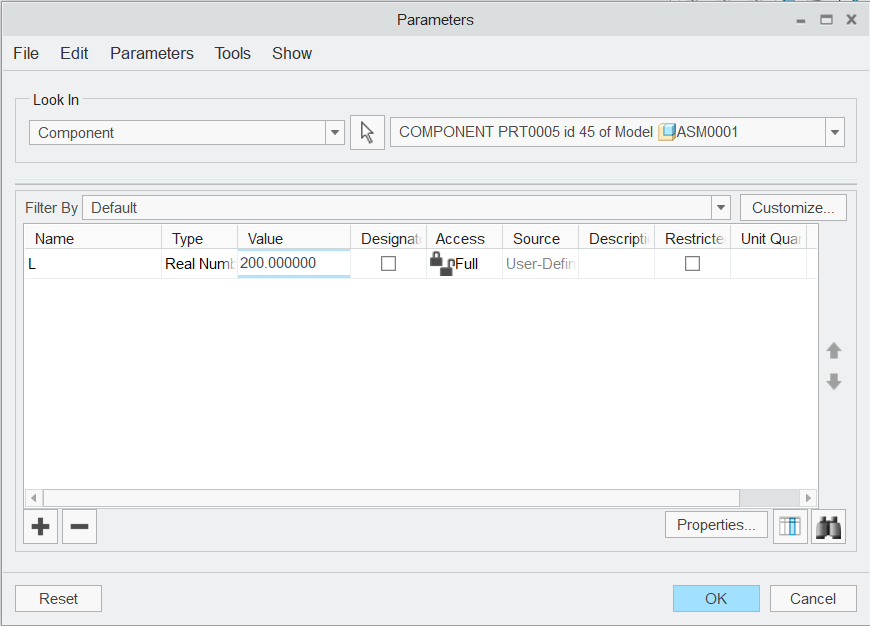Open the Tools menu
870x626 pixels.
click(232, 53)
